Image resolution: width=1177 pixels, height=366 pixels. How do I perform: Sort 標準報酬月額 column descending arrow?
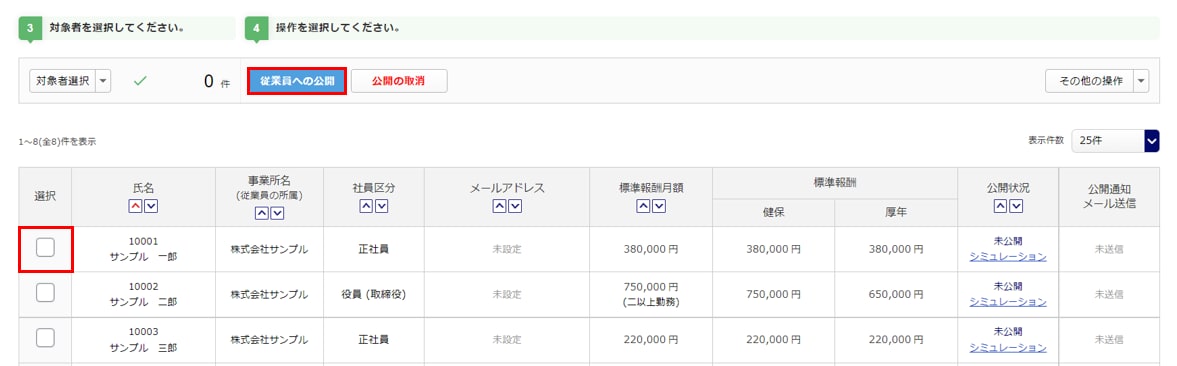click(658, 206)
